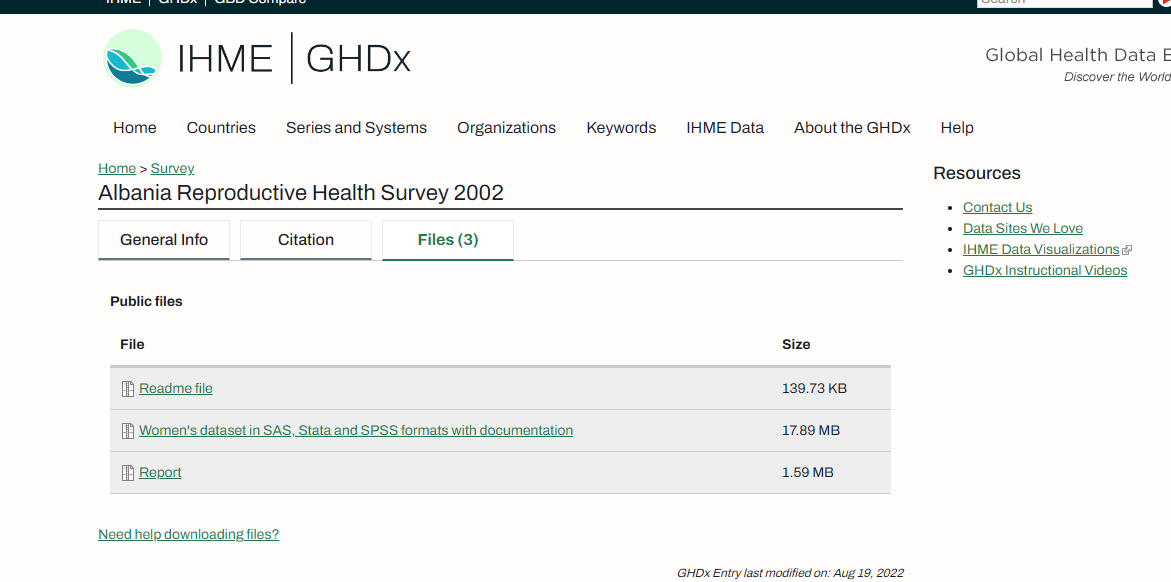Click the file icon beside Readme file
Viewport: 1171px width, 582px height.
point(127,388)
